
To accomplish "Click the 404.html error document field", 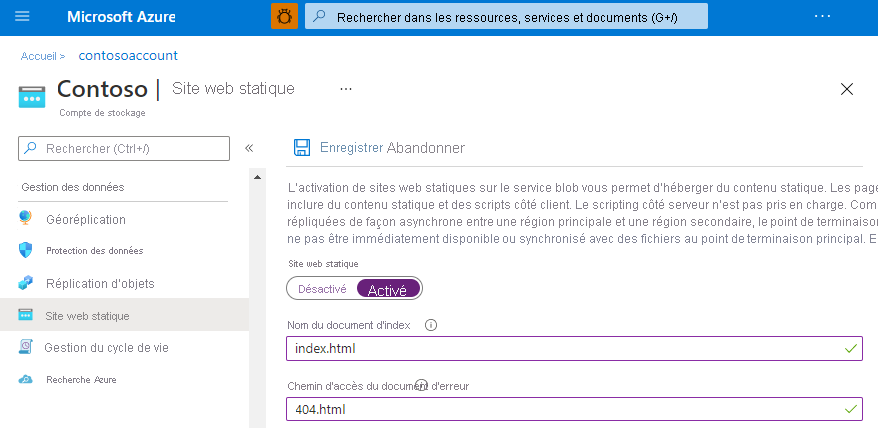I will 574,409.
